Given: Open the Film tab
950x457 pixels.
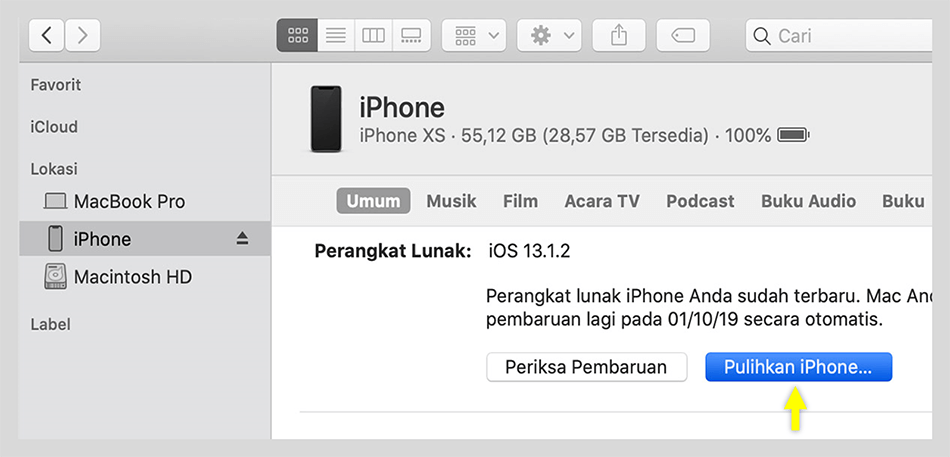Looking at the screenshot, I should tap(520, 201).
